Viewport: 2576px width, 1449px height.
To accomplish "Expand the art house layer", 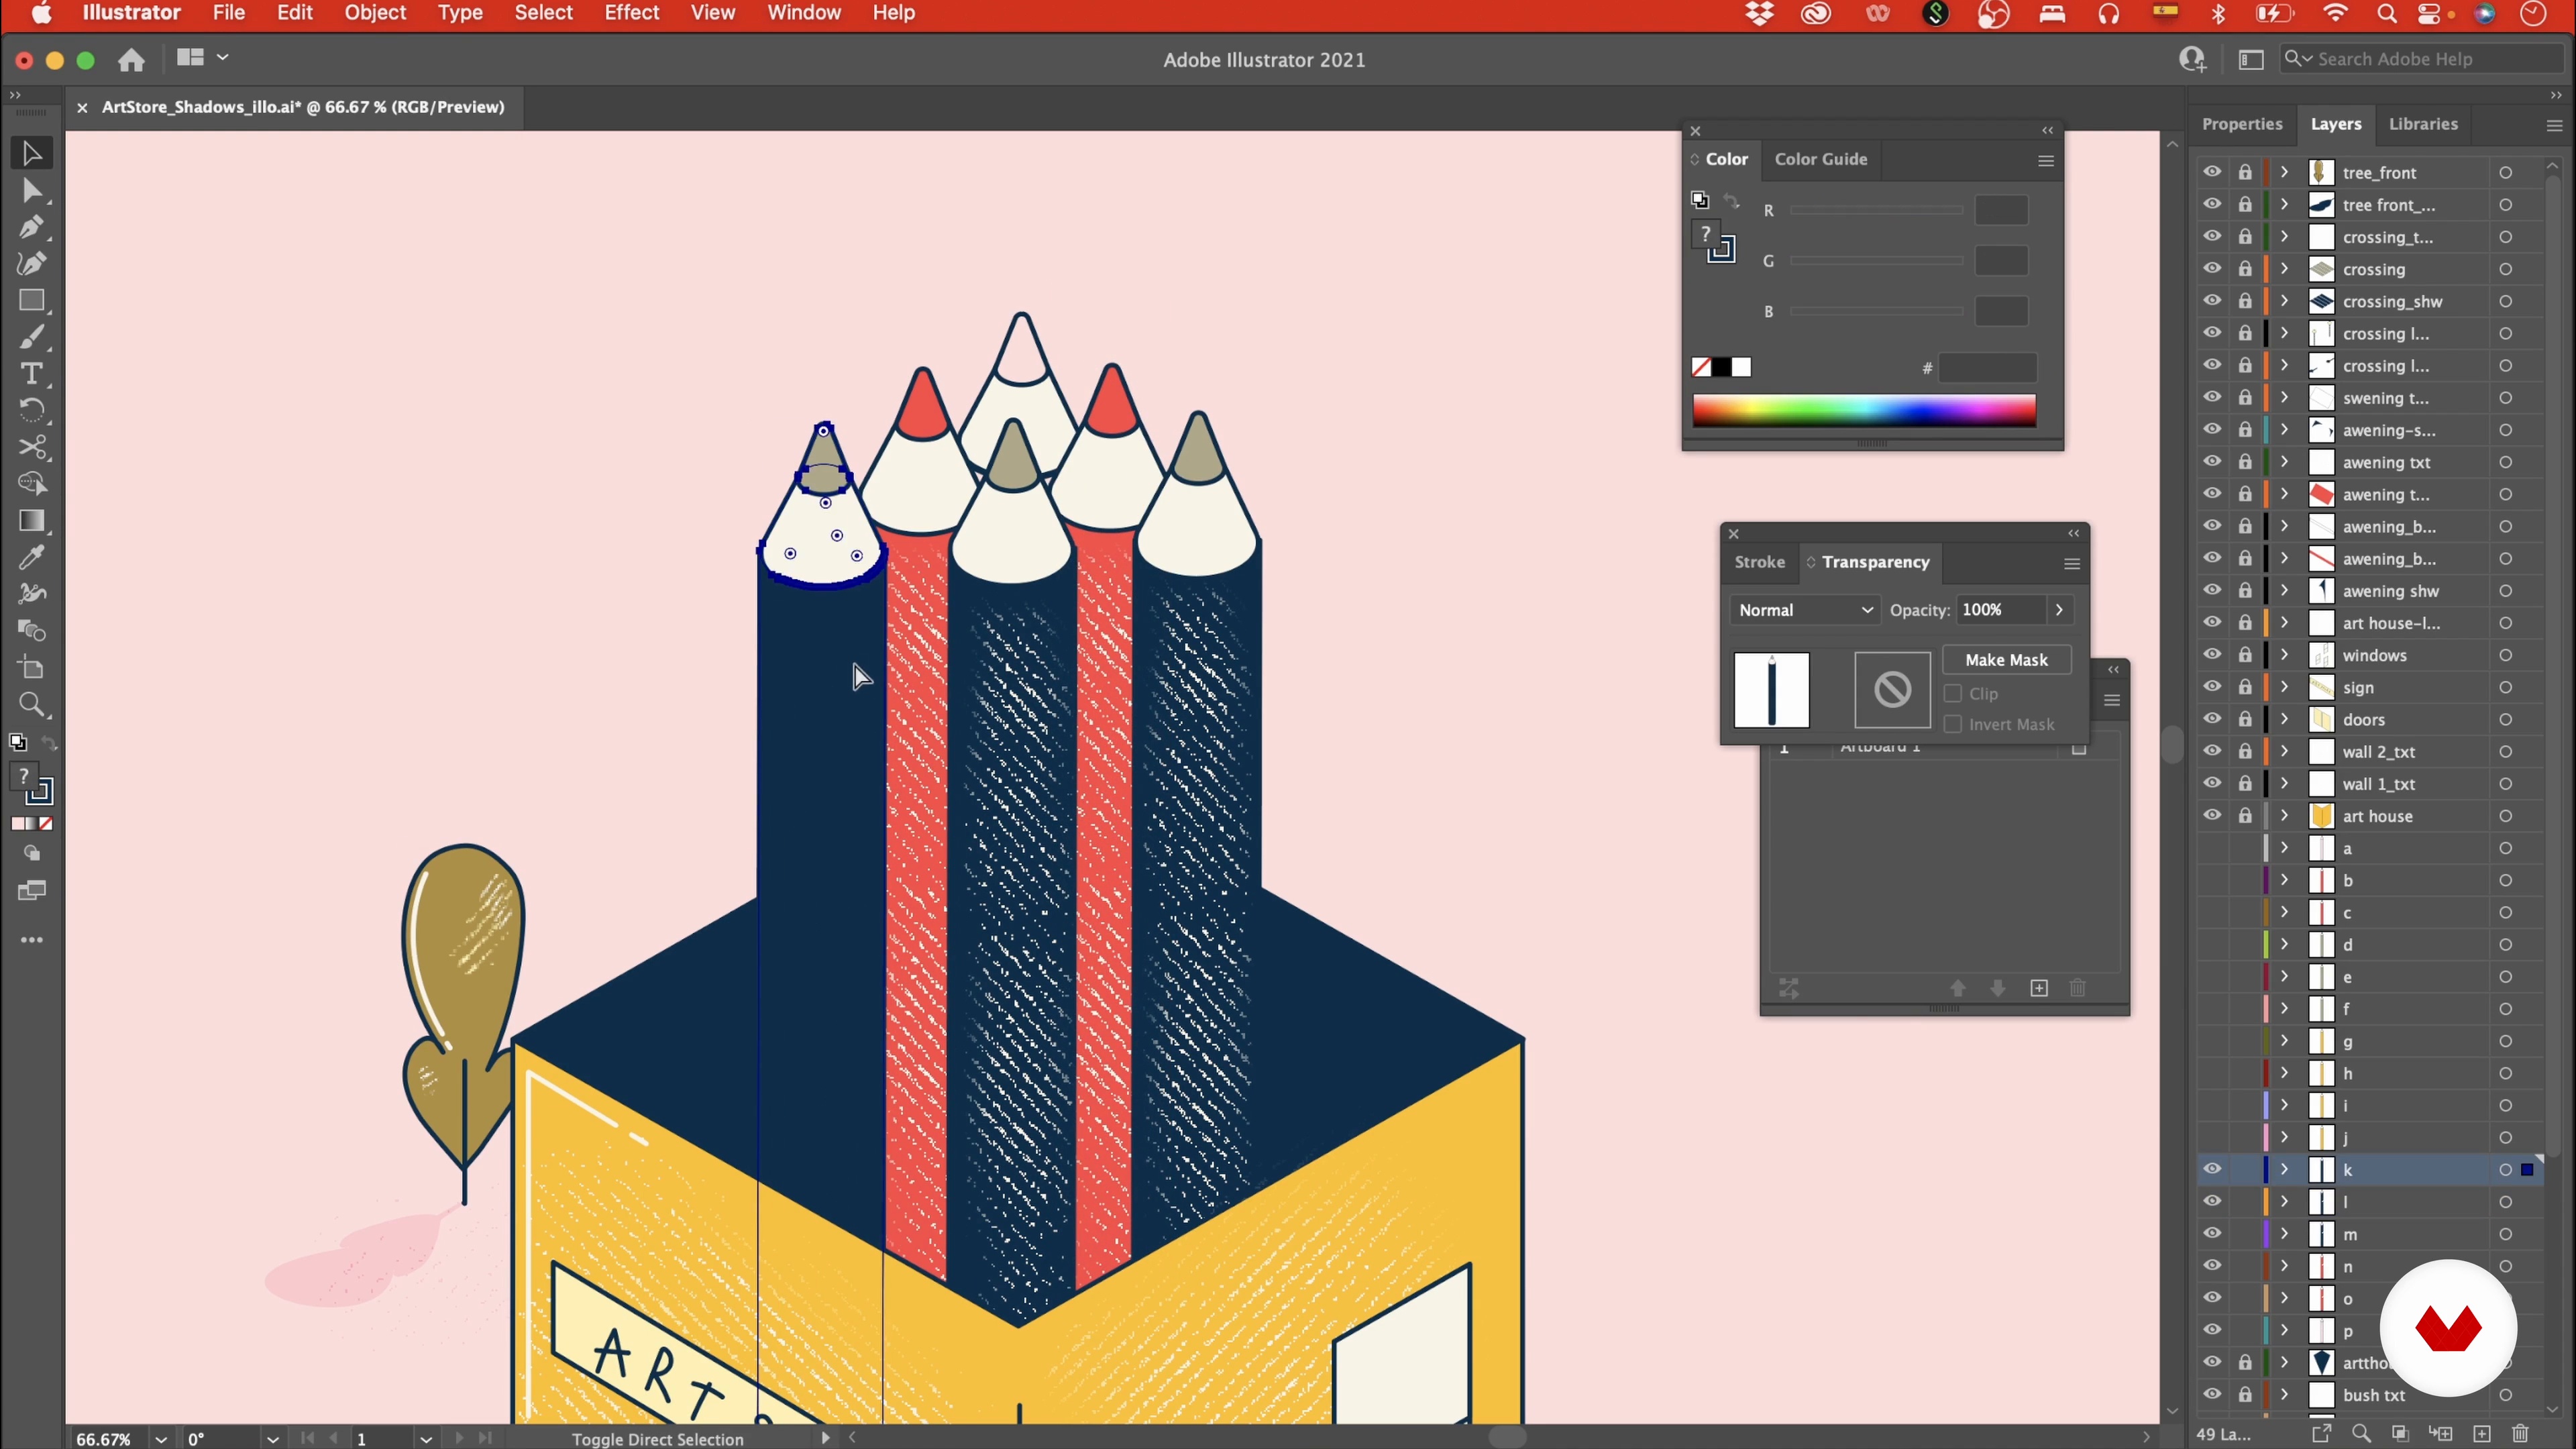I will (2284, 816).
